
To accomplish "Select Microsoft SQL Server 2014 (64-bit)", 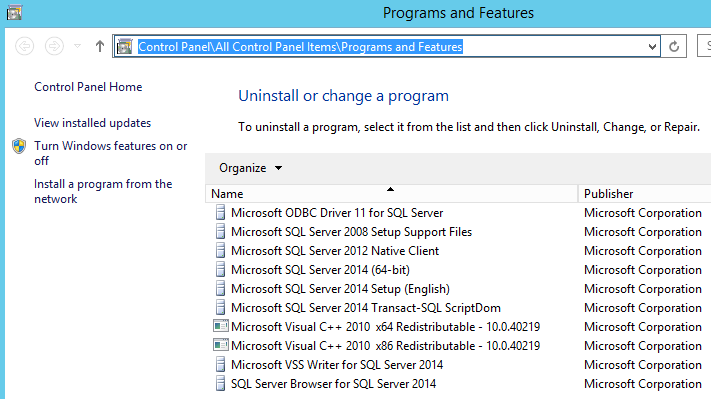I will [321, 270].
